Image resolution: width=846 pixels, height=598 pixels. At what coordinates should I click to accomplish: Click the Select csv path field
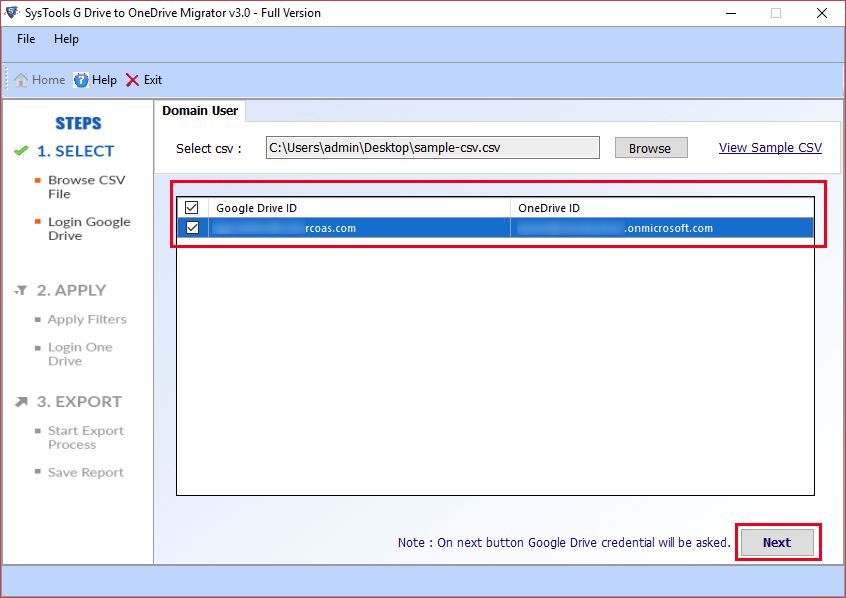(x=433, y=147)
